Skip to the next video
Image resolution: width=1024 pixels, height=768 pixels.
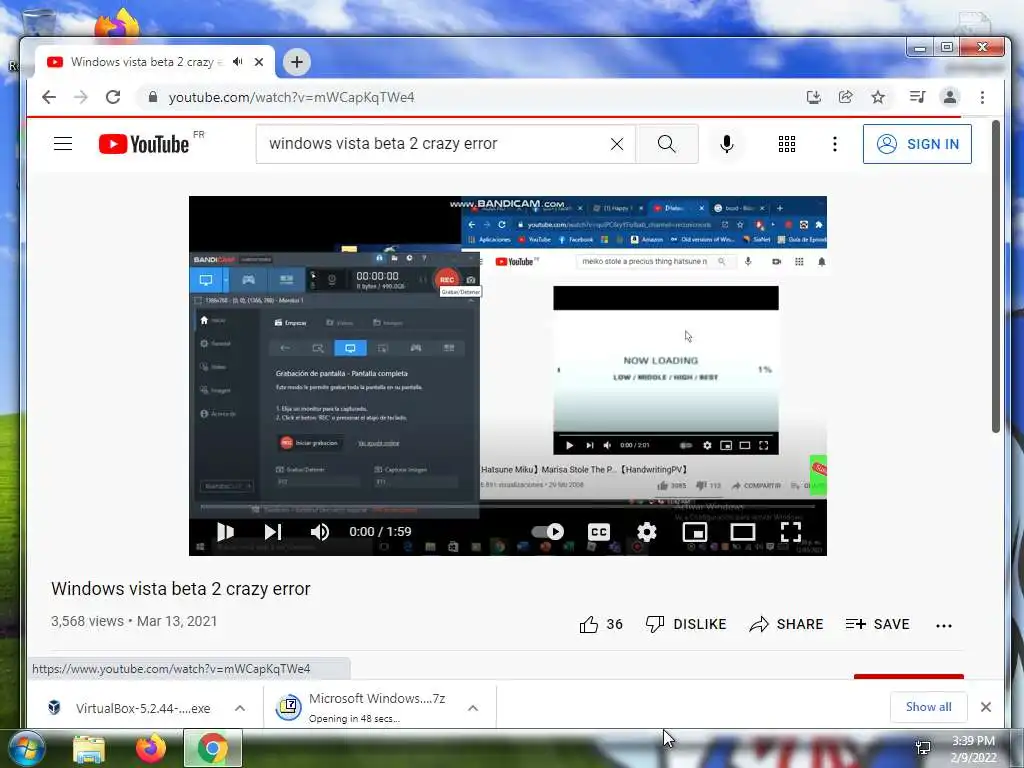[273, 532]
